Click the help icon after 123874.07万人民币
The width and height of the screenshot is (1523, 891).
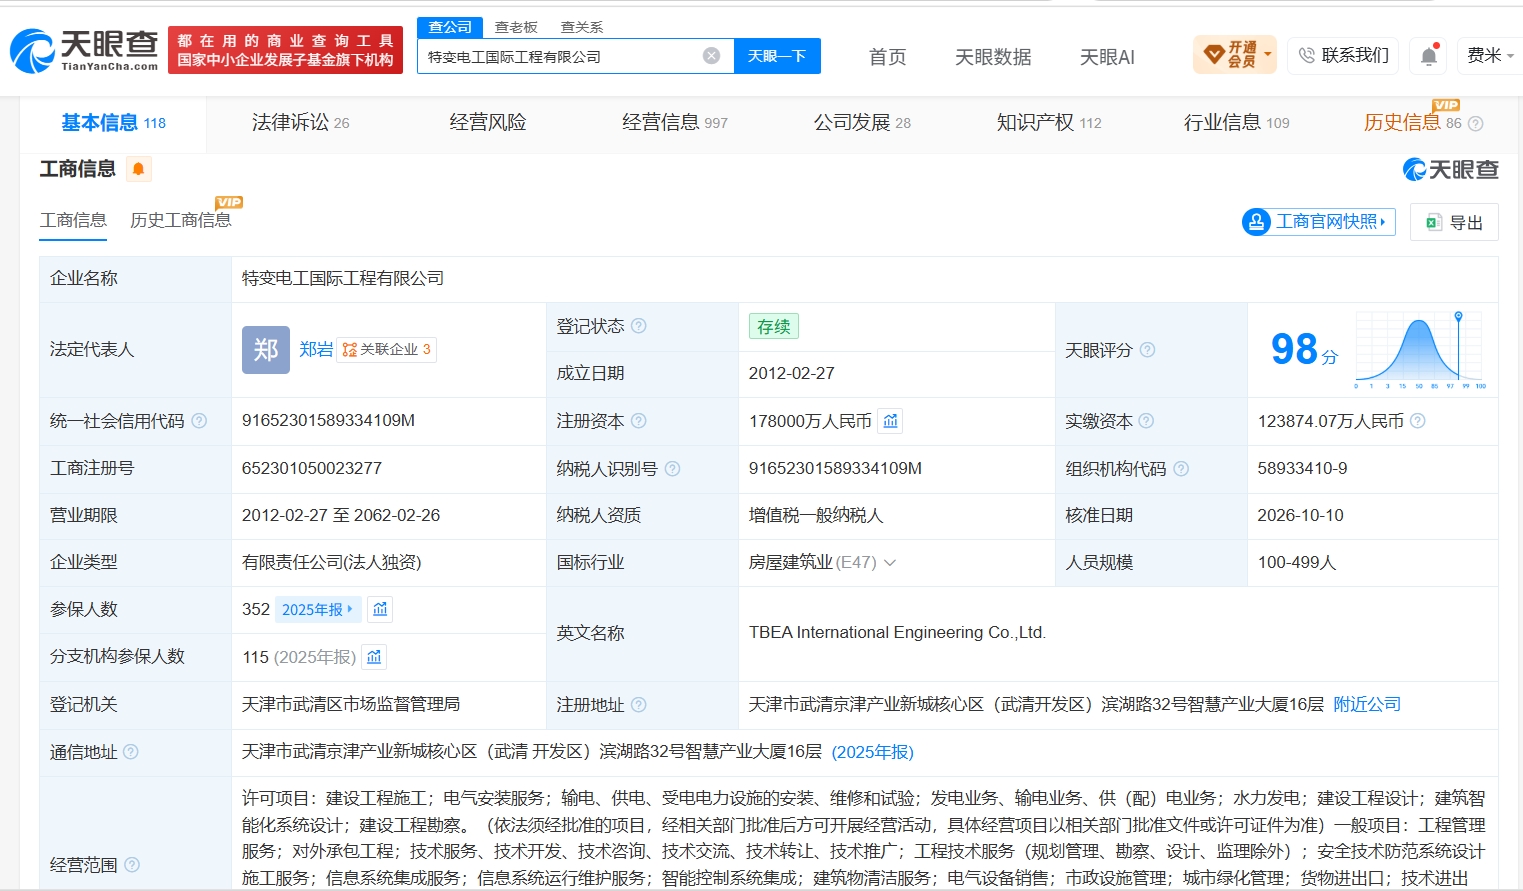[x=1418, y=421]
